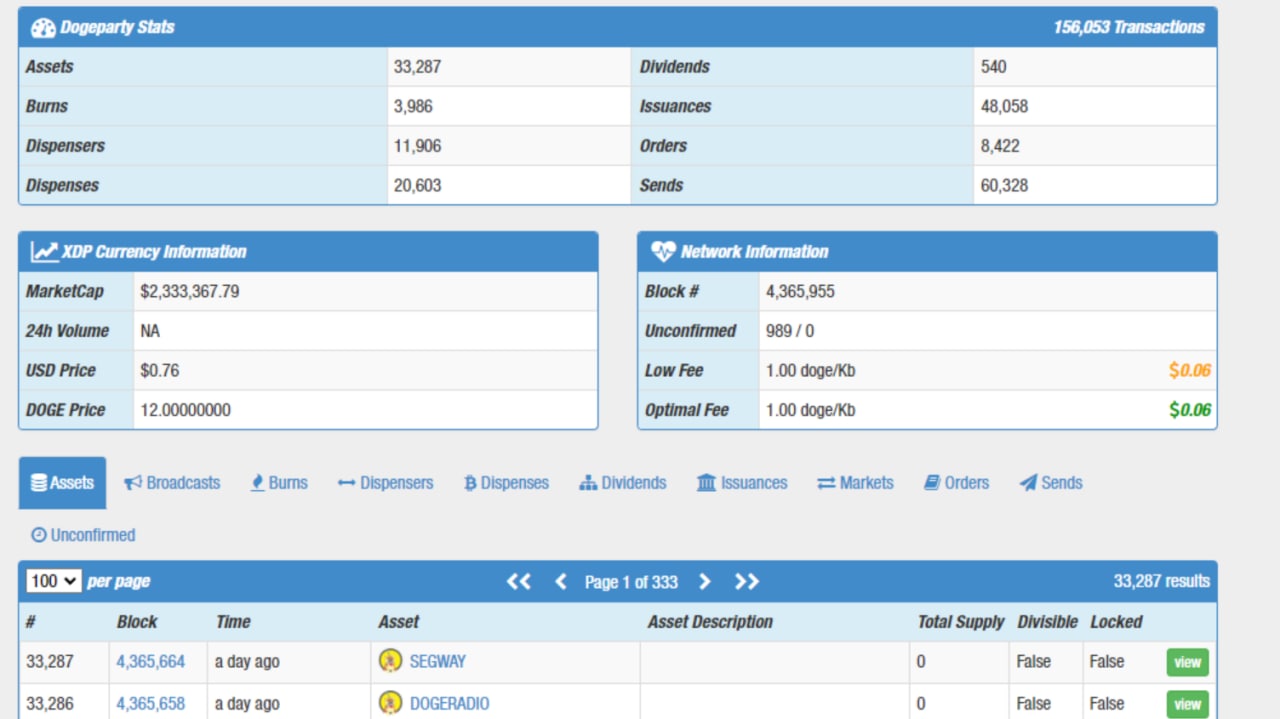Open the Unconfirmed tab
The image size is (1280, 719).
click(x=83, y=535)
